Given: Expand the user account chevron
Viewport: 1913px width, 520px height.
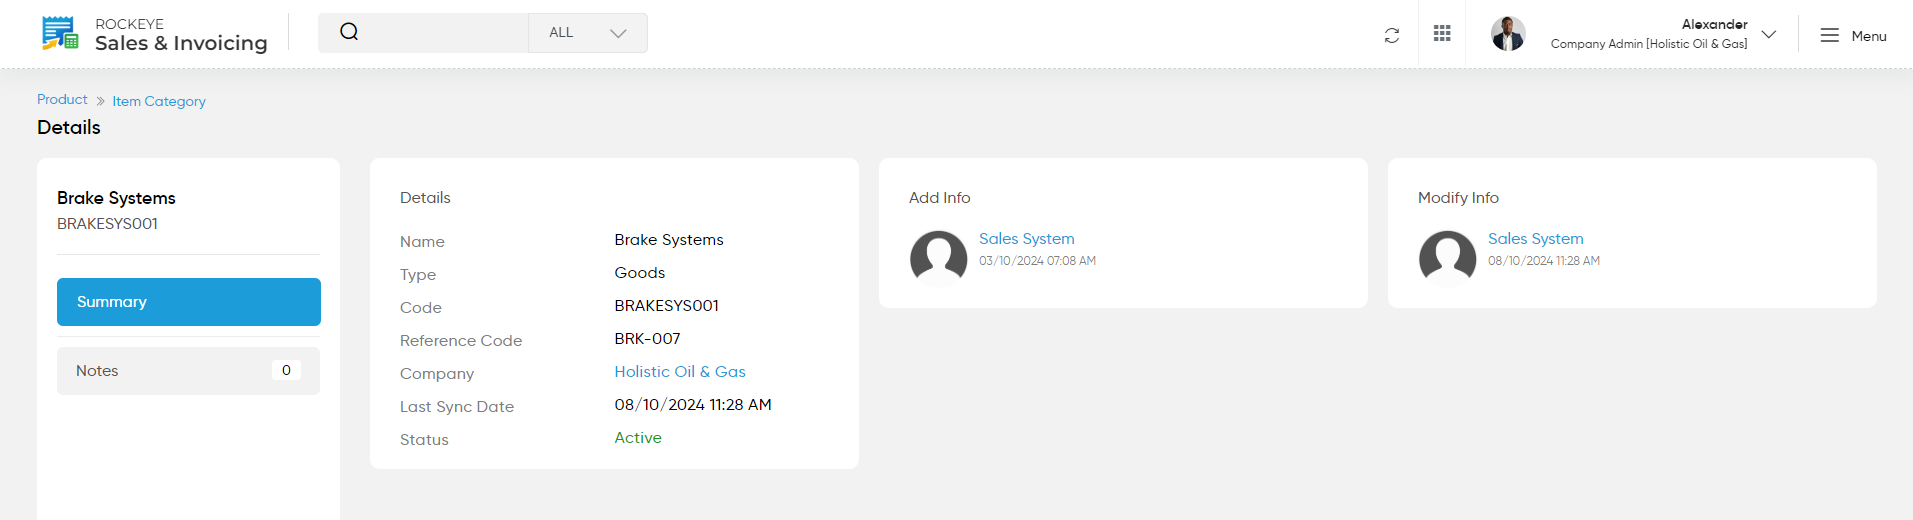Looking at the screenshot, I should (1769, 34).
